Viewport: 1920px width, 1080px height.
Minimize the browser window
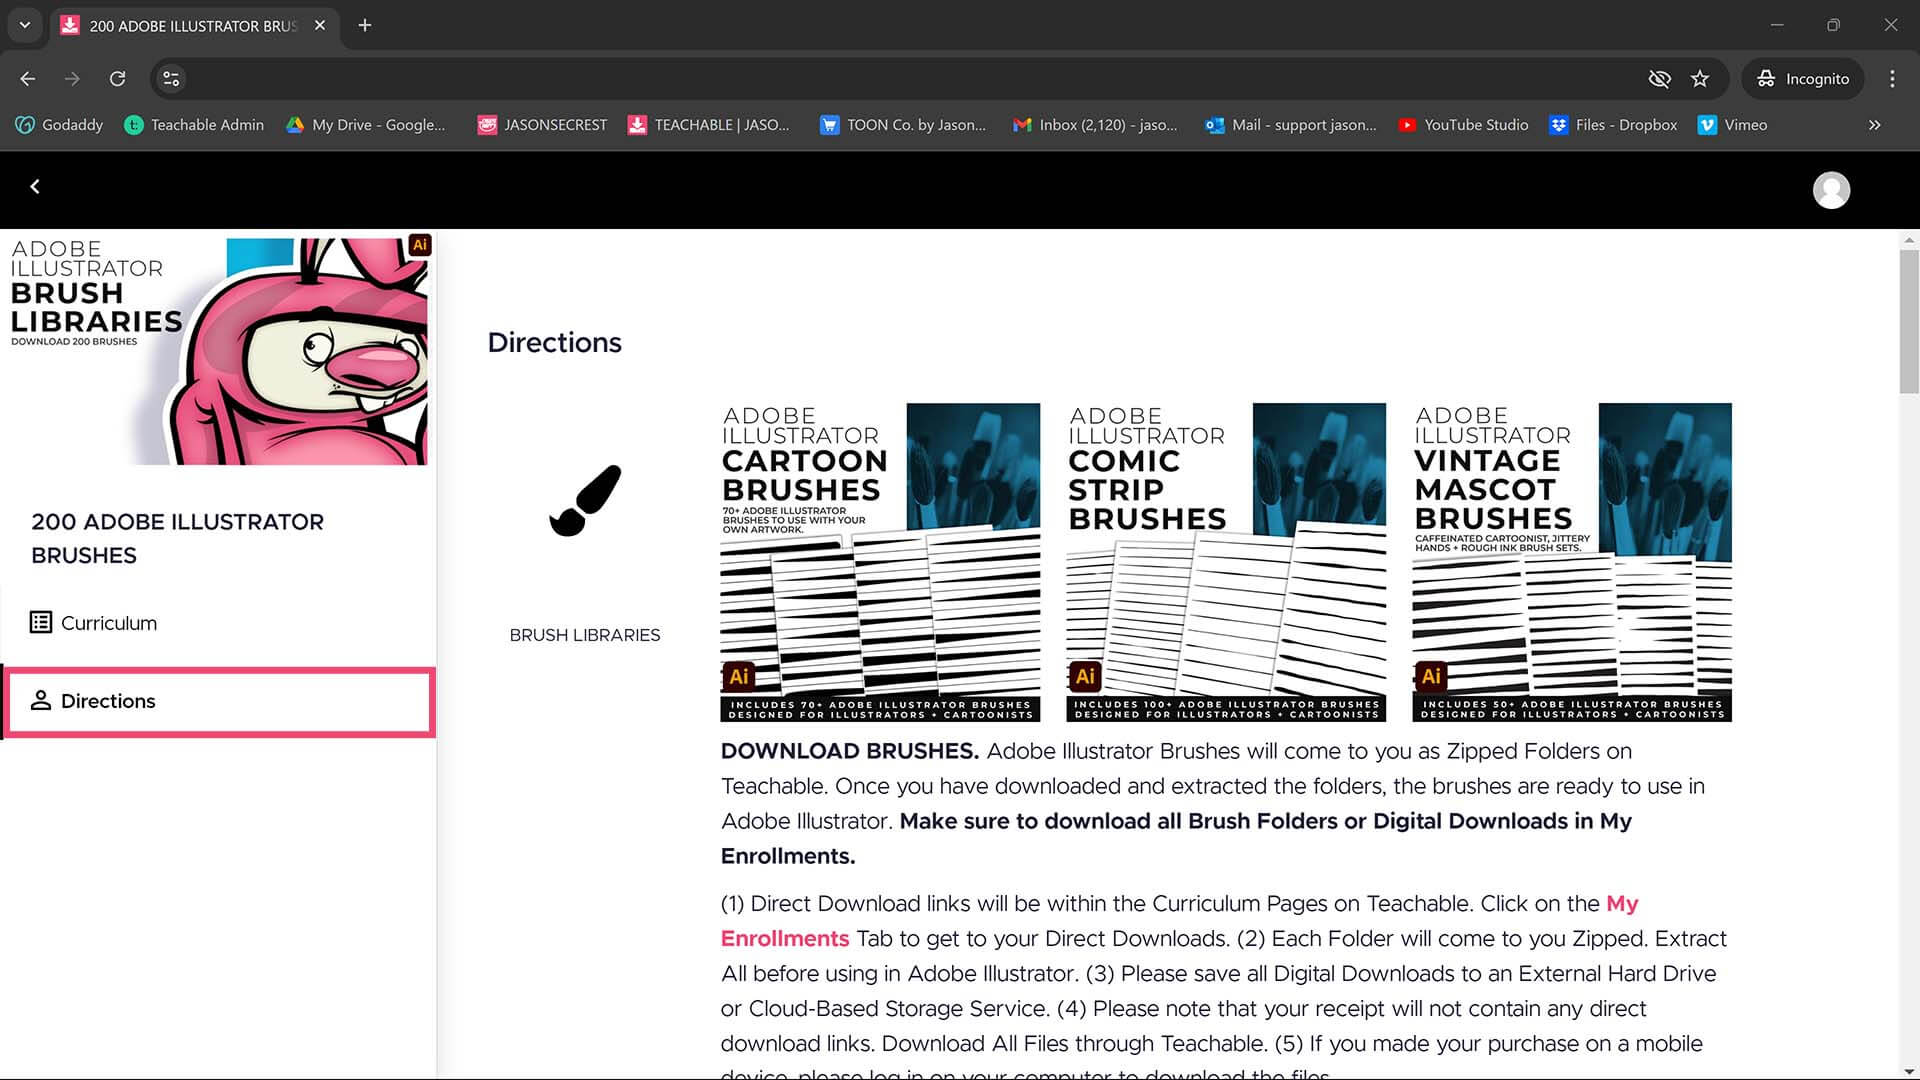[x=1777, y=25]
